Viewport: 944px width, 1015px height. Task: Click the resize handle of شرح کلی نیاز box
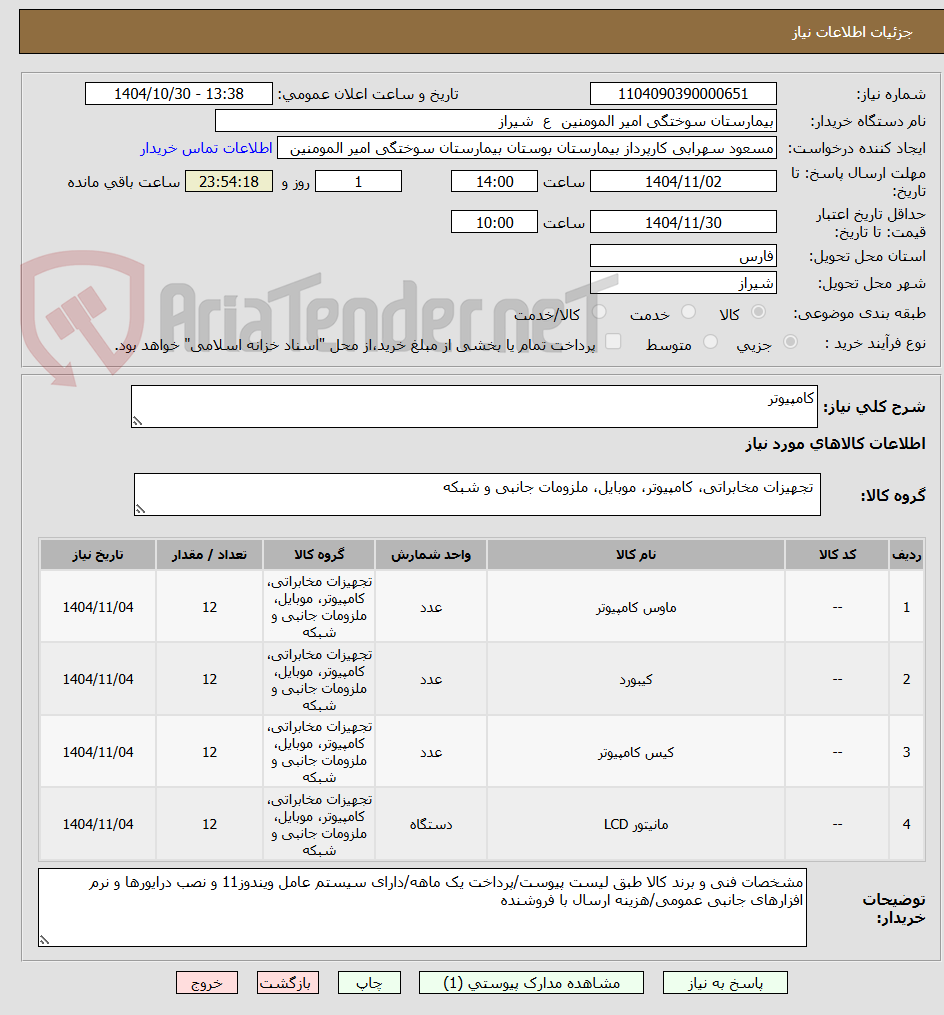coord(137,421)
